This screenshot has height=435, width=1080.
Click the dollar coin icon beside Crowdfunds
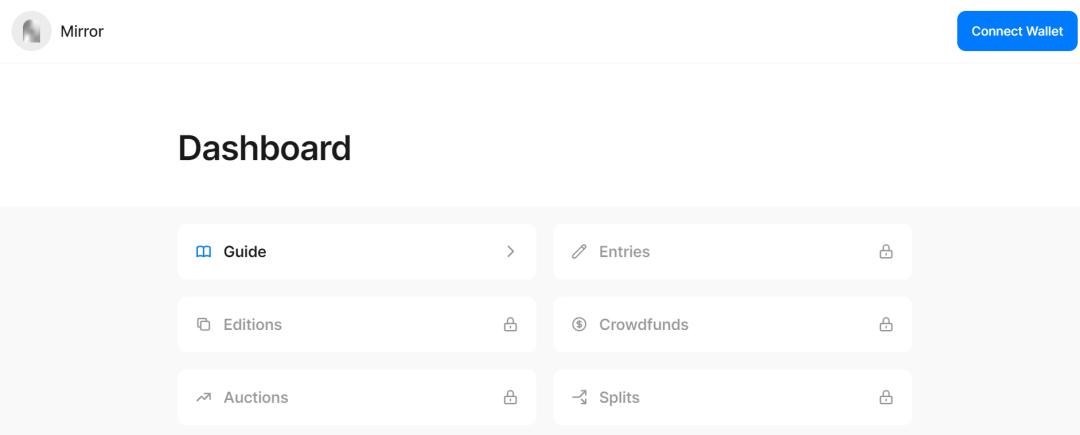579,325
